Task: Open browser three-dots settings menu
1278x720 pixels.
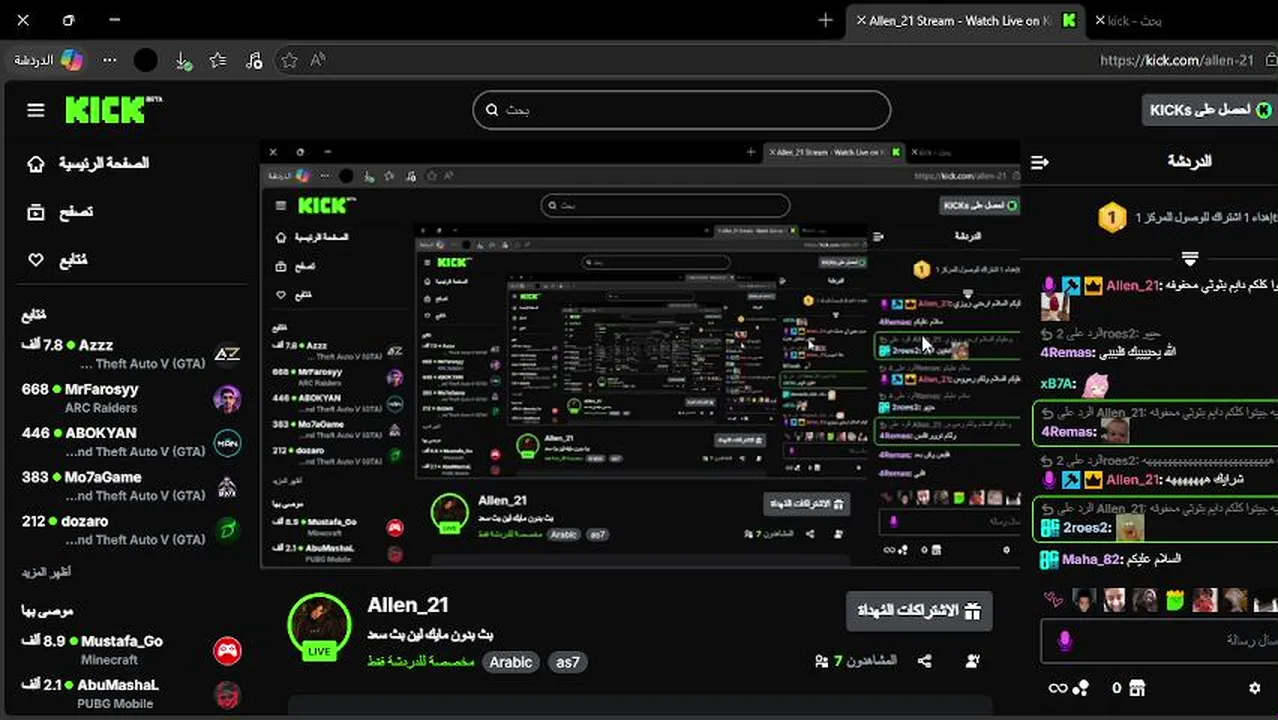Action: (110, 60)
